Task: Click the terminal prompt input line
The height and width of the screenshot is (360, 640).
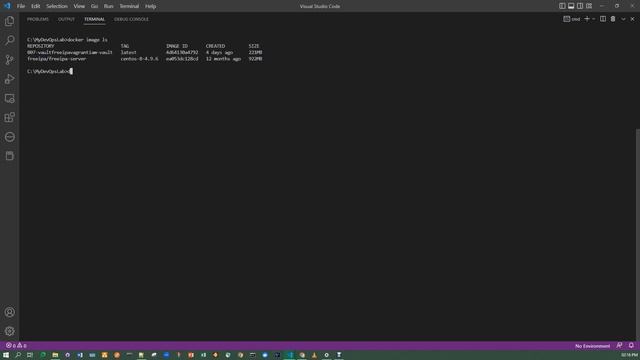Action: [x=49, y=71]
